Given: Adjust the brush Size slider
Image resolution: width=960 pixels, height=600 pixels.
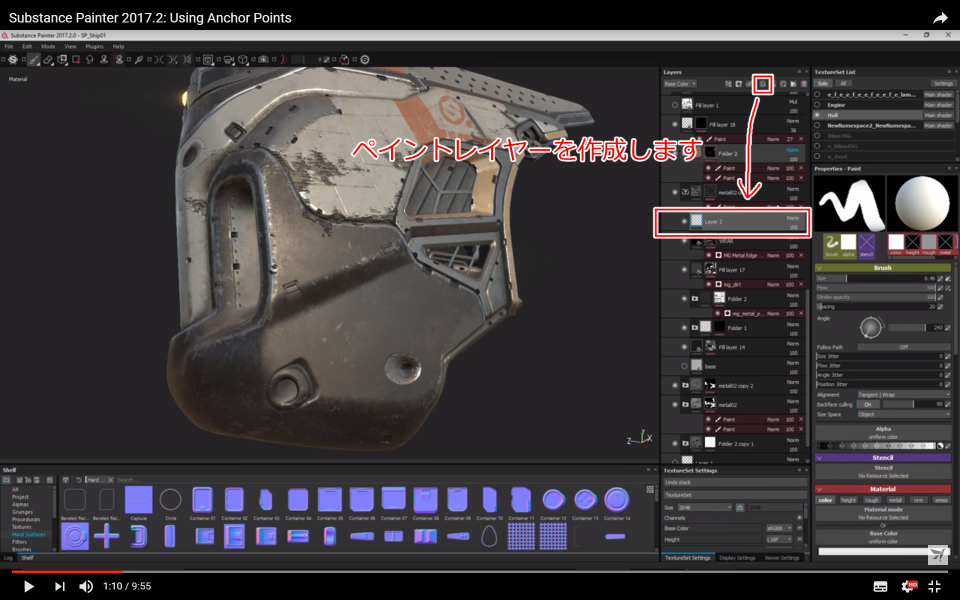Looking at the screenshot, I should coord(877,278).
